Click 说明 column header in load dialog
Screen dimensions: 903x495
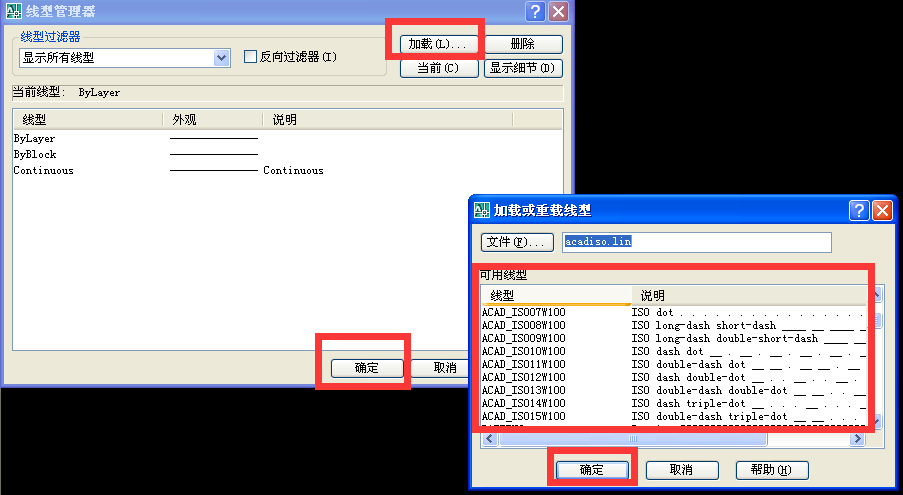(x=749, y=295)
